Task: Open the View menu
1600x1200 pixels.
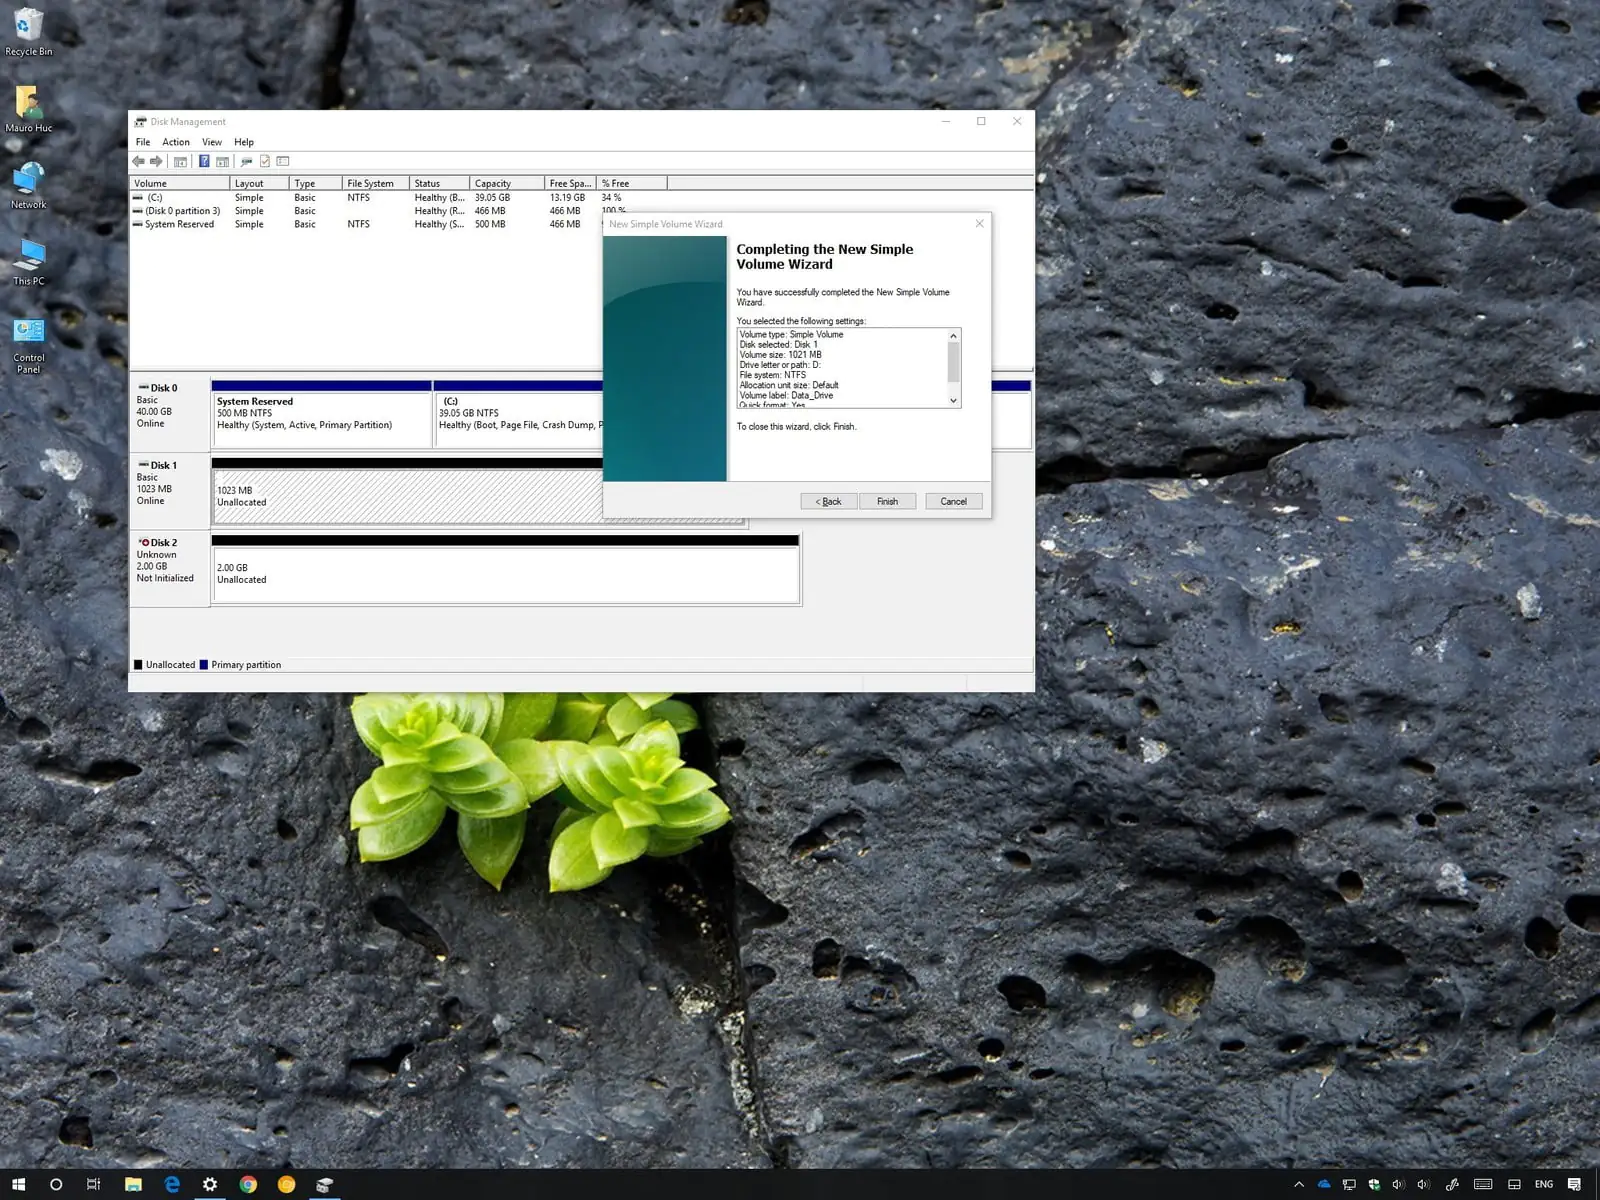Action: point(212,142)
